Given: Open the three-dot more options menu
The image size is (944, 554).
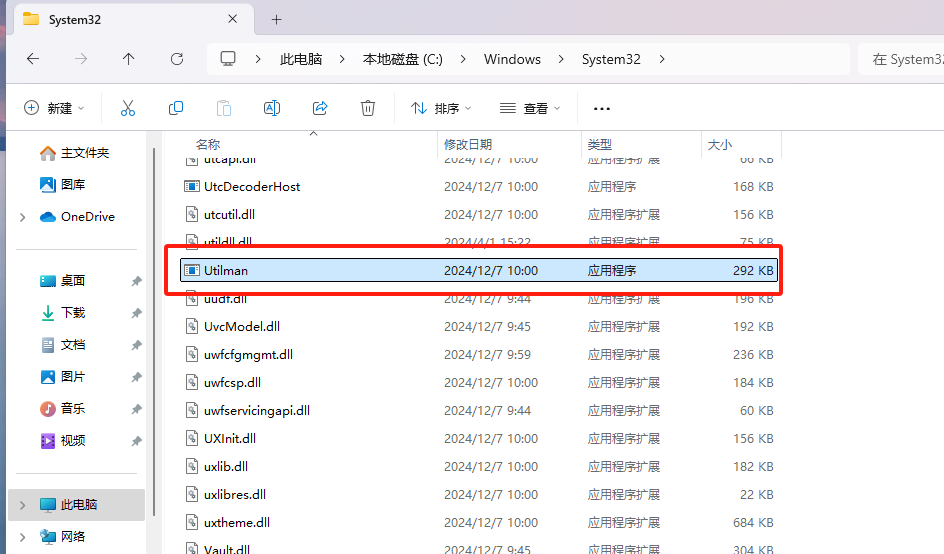Looking at the screenshot, I should coord(602,108).
